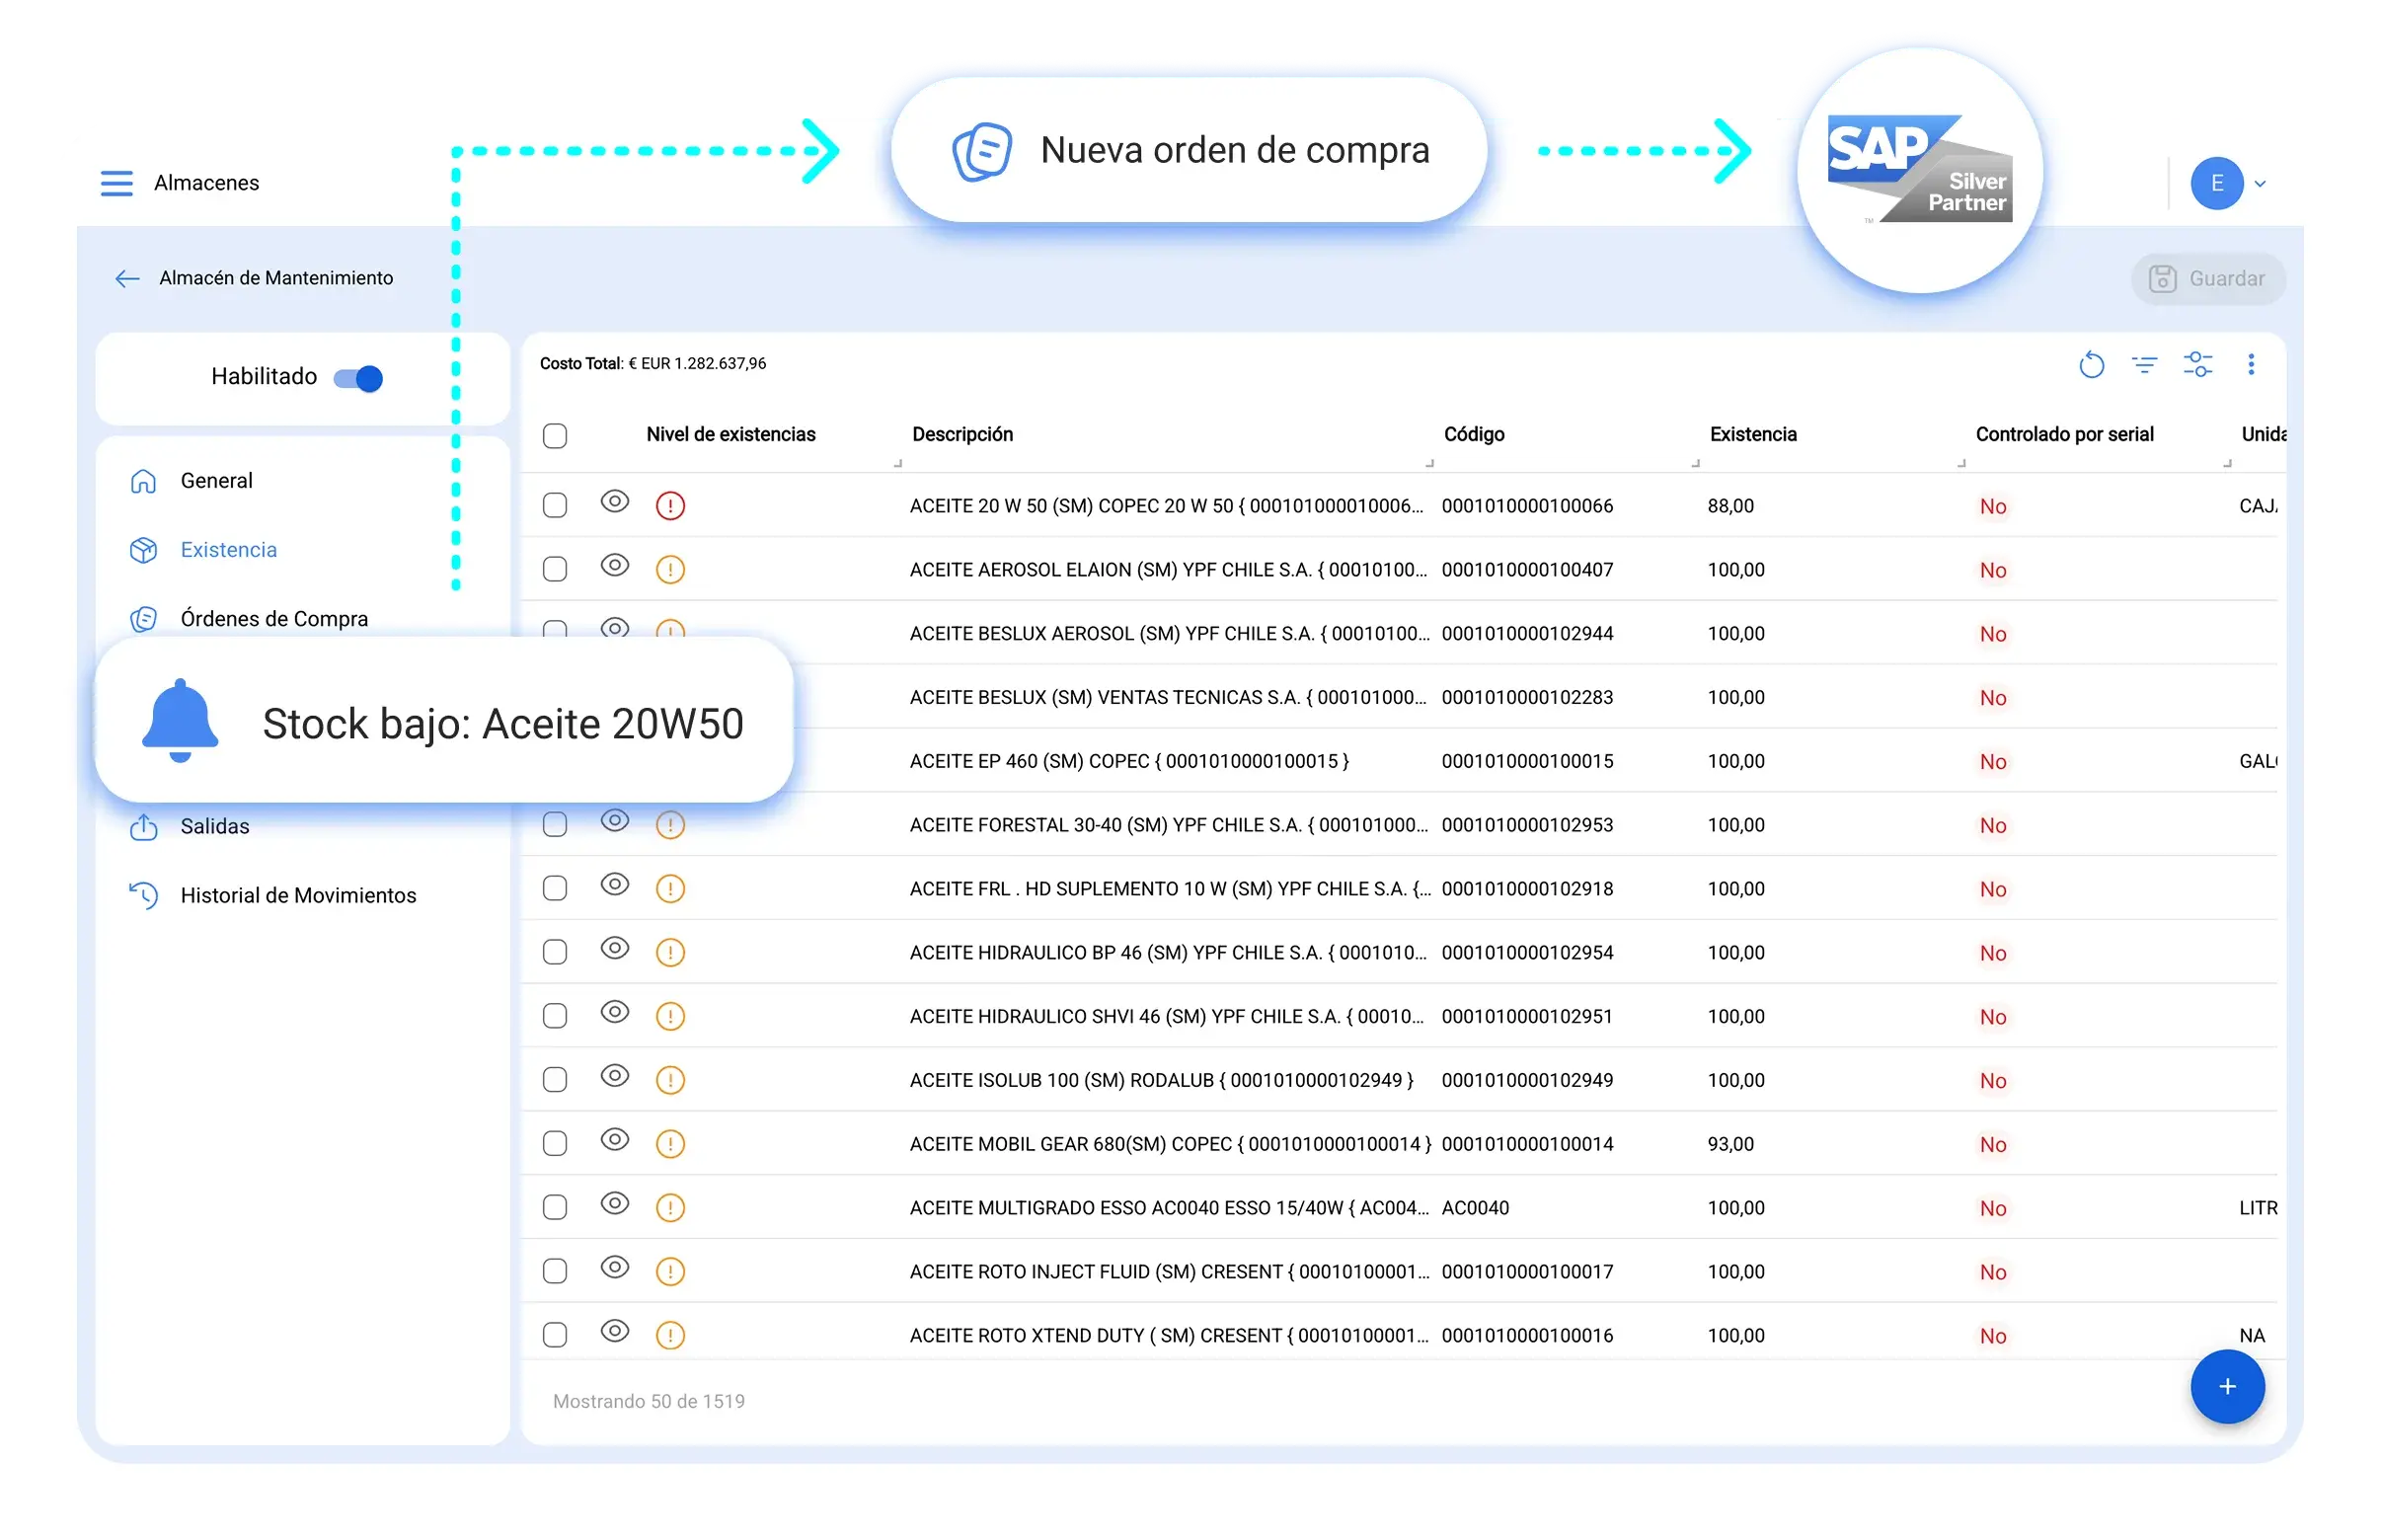The image size is (2381, 1540).
Task: Open the General section in sidebar
Action: (x=216, y=481)
